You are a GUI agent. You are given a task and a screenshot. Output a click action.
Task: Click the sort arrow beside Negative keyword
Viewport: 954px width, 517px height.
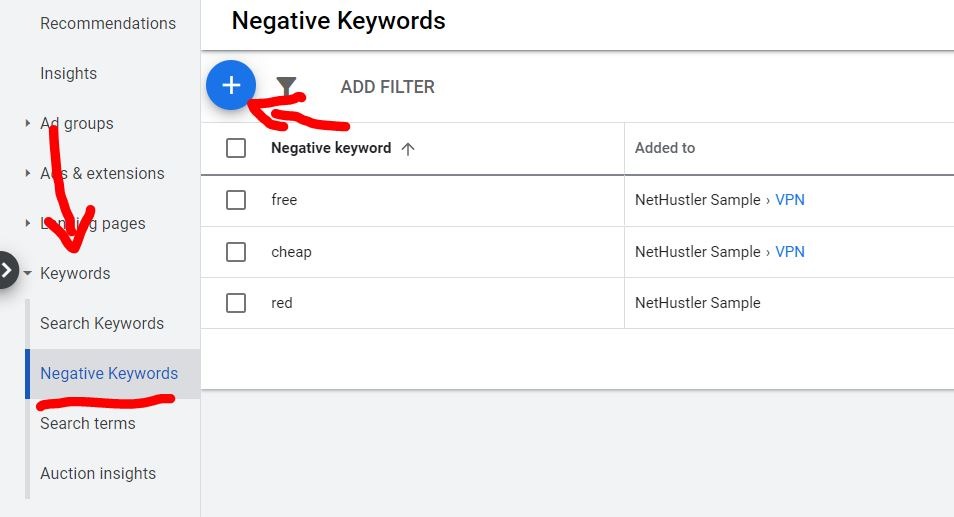point(407,148)
